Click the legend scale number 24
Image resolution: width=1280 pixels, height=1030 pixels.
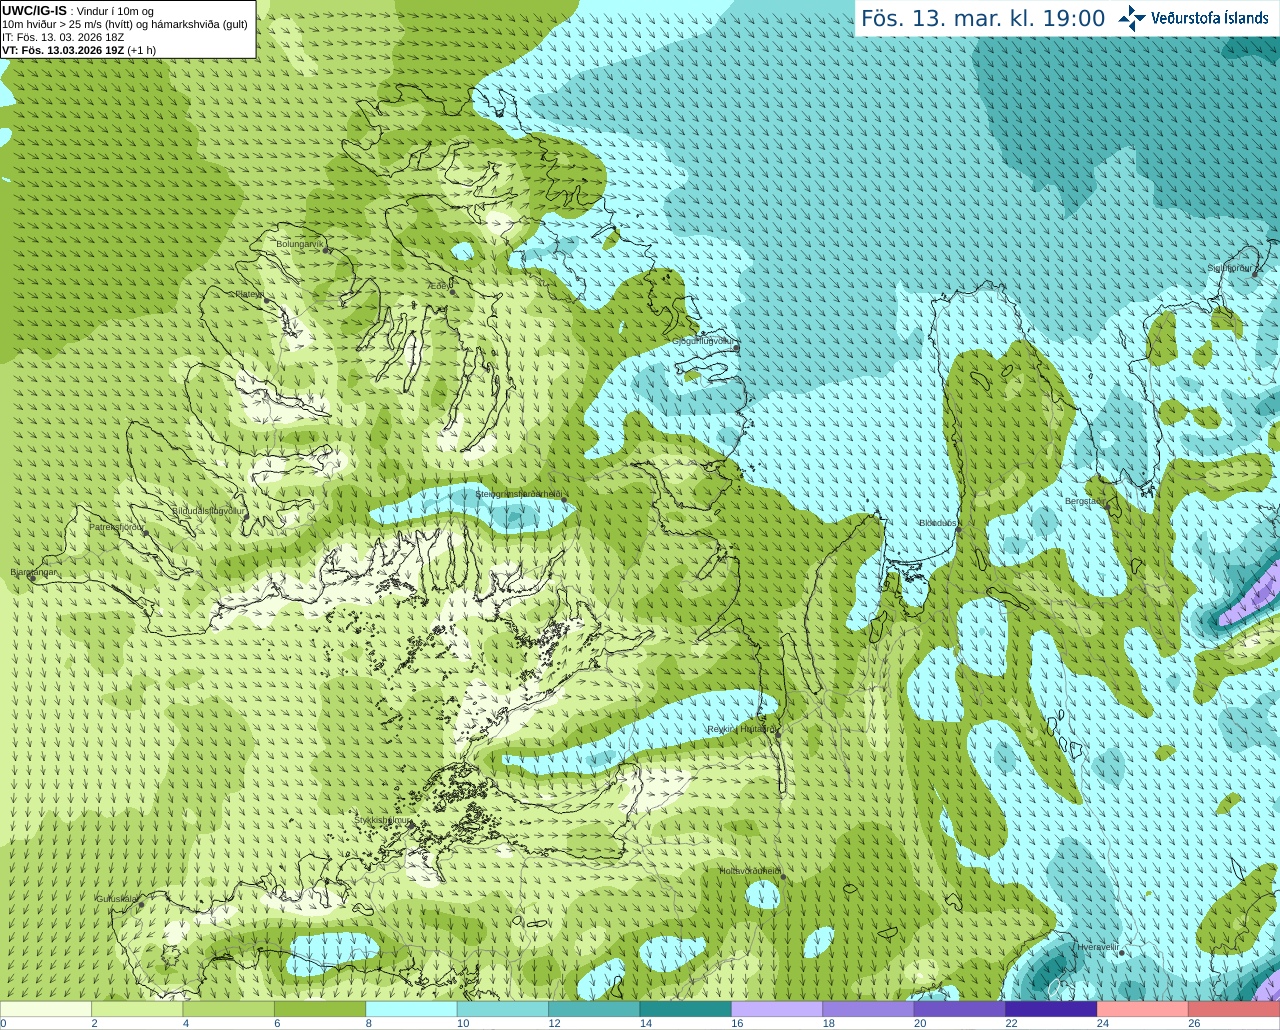coord(1102,1023)
